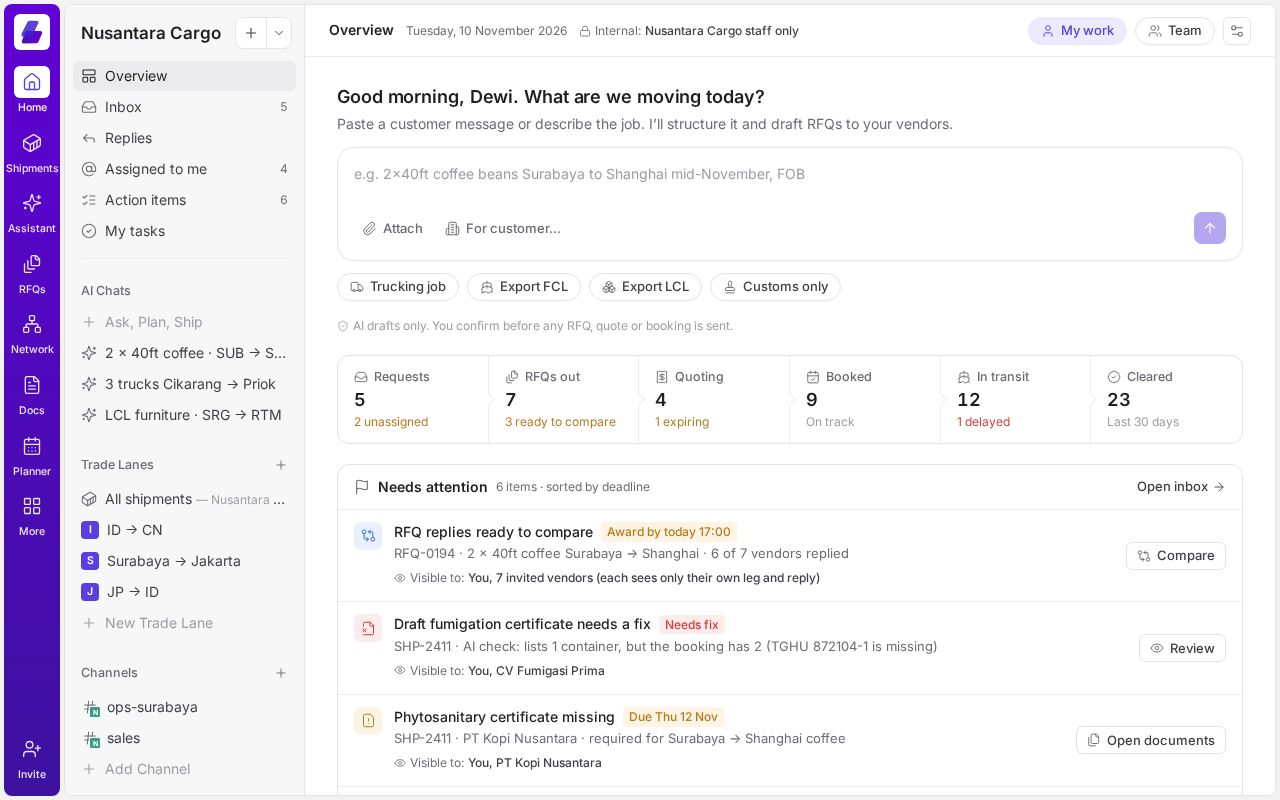The height and width of the screenshot is (800, 1280).
Task: Click Open documents for phytosanitary certificate
Action: [1151, 740]
